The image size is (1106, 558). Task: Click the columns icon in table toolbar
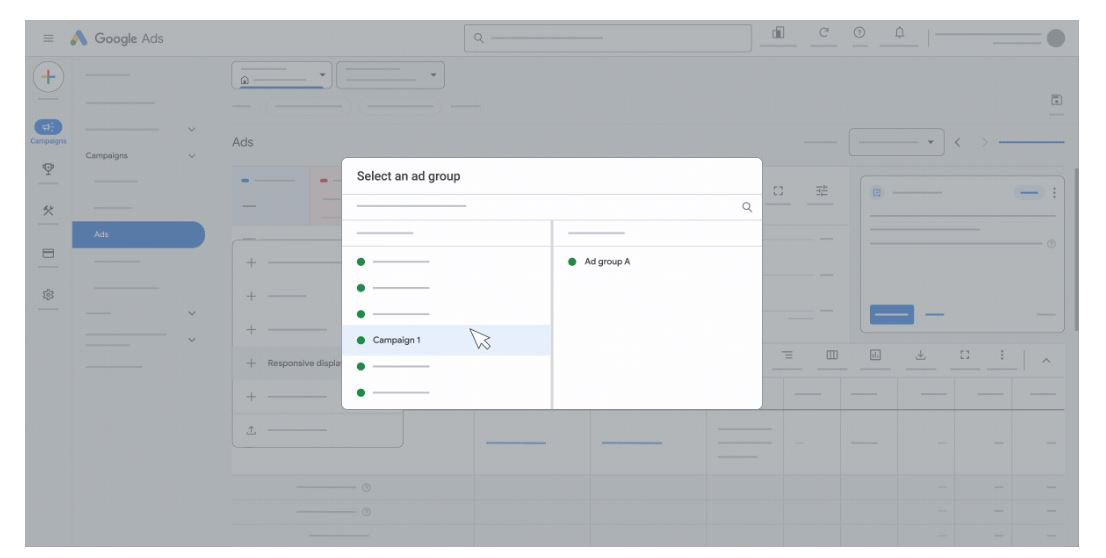[832, 355]
